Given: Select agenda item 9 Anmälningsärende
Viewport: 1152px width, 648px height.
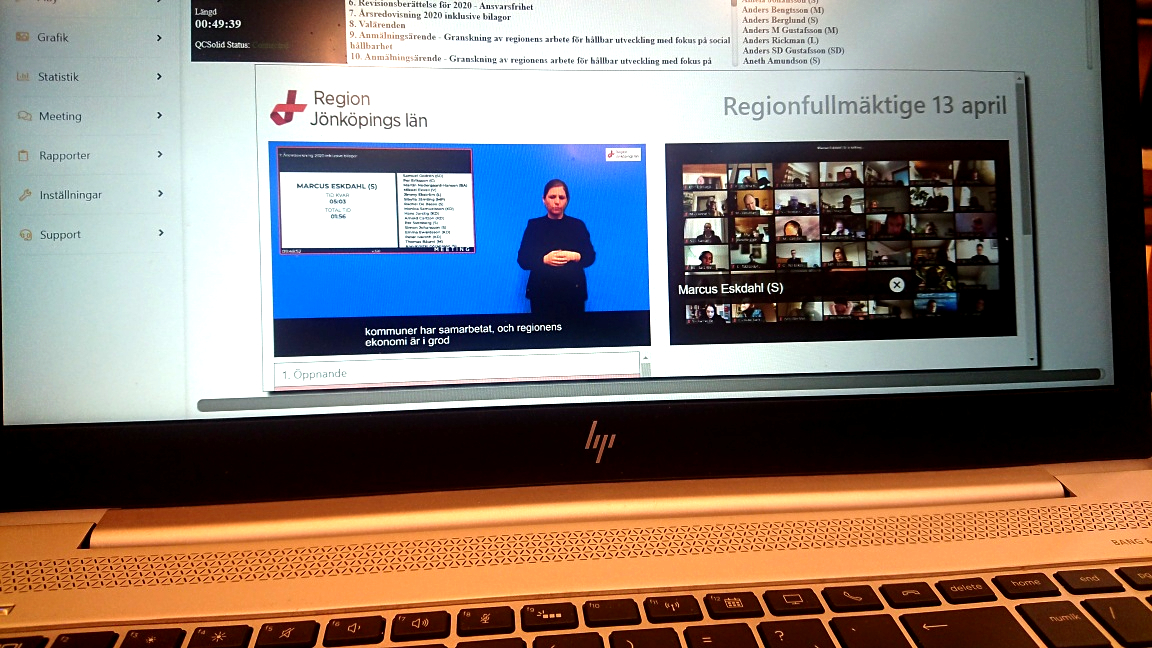Looking at the screenshot, I should 539,40.
